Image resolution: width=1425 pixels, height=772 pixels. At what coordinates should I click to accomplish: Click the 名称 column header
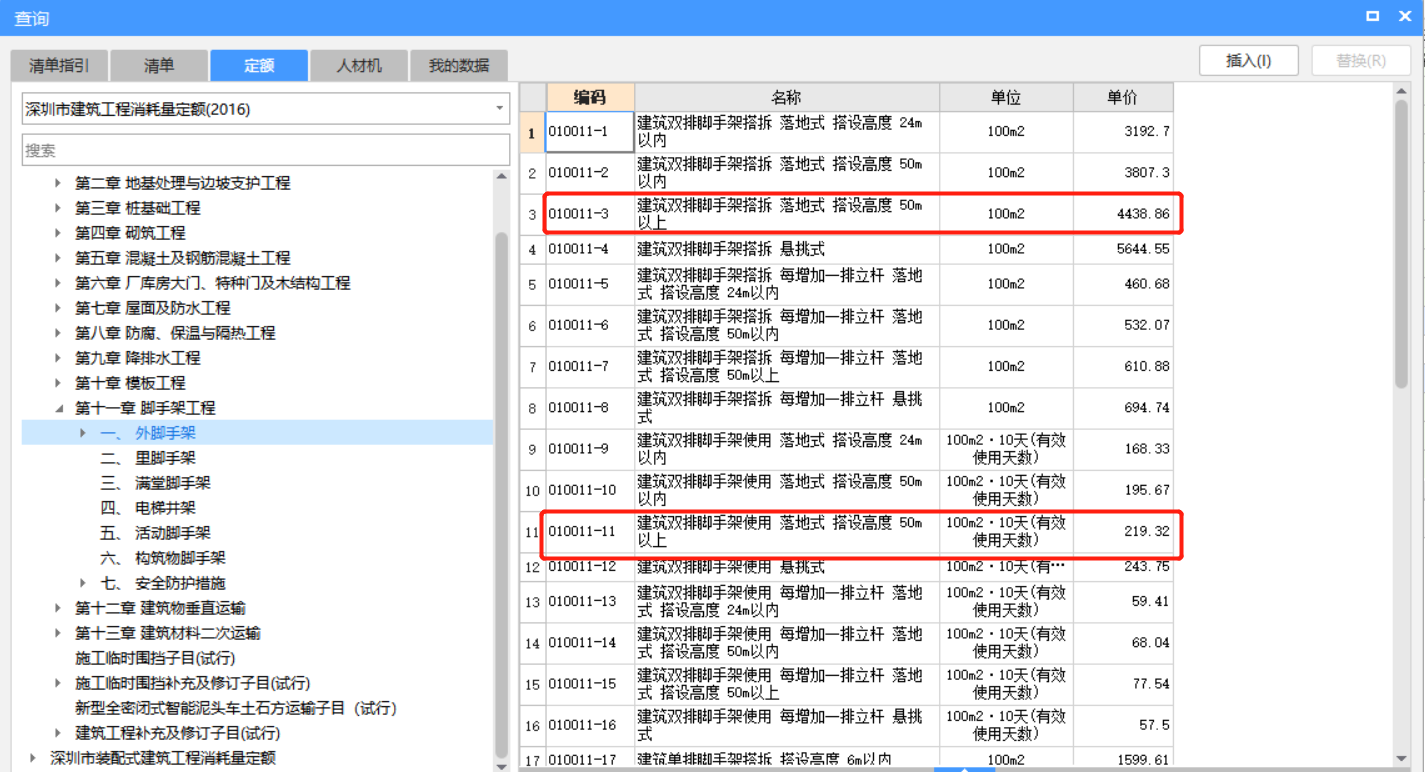pos(787,97)
